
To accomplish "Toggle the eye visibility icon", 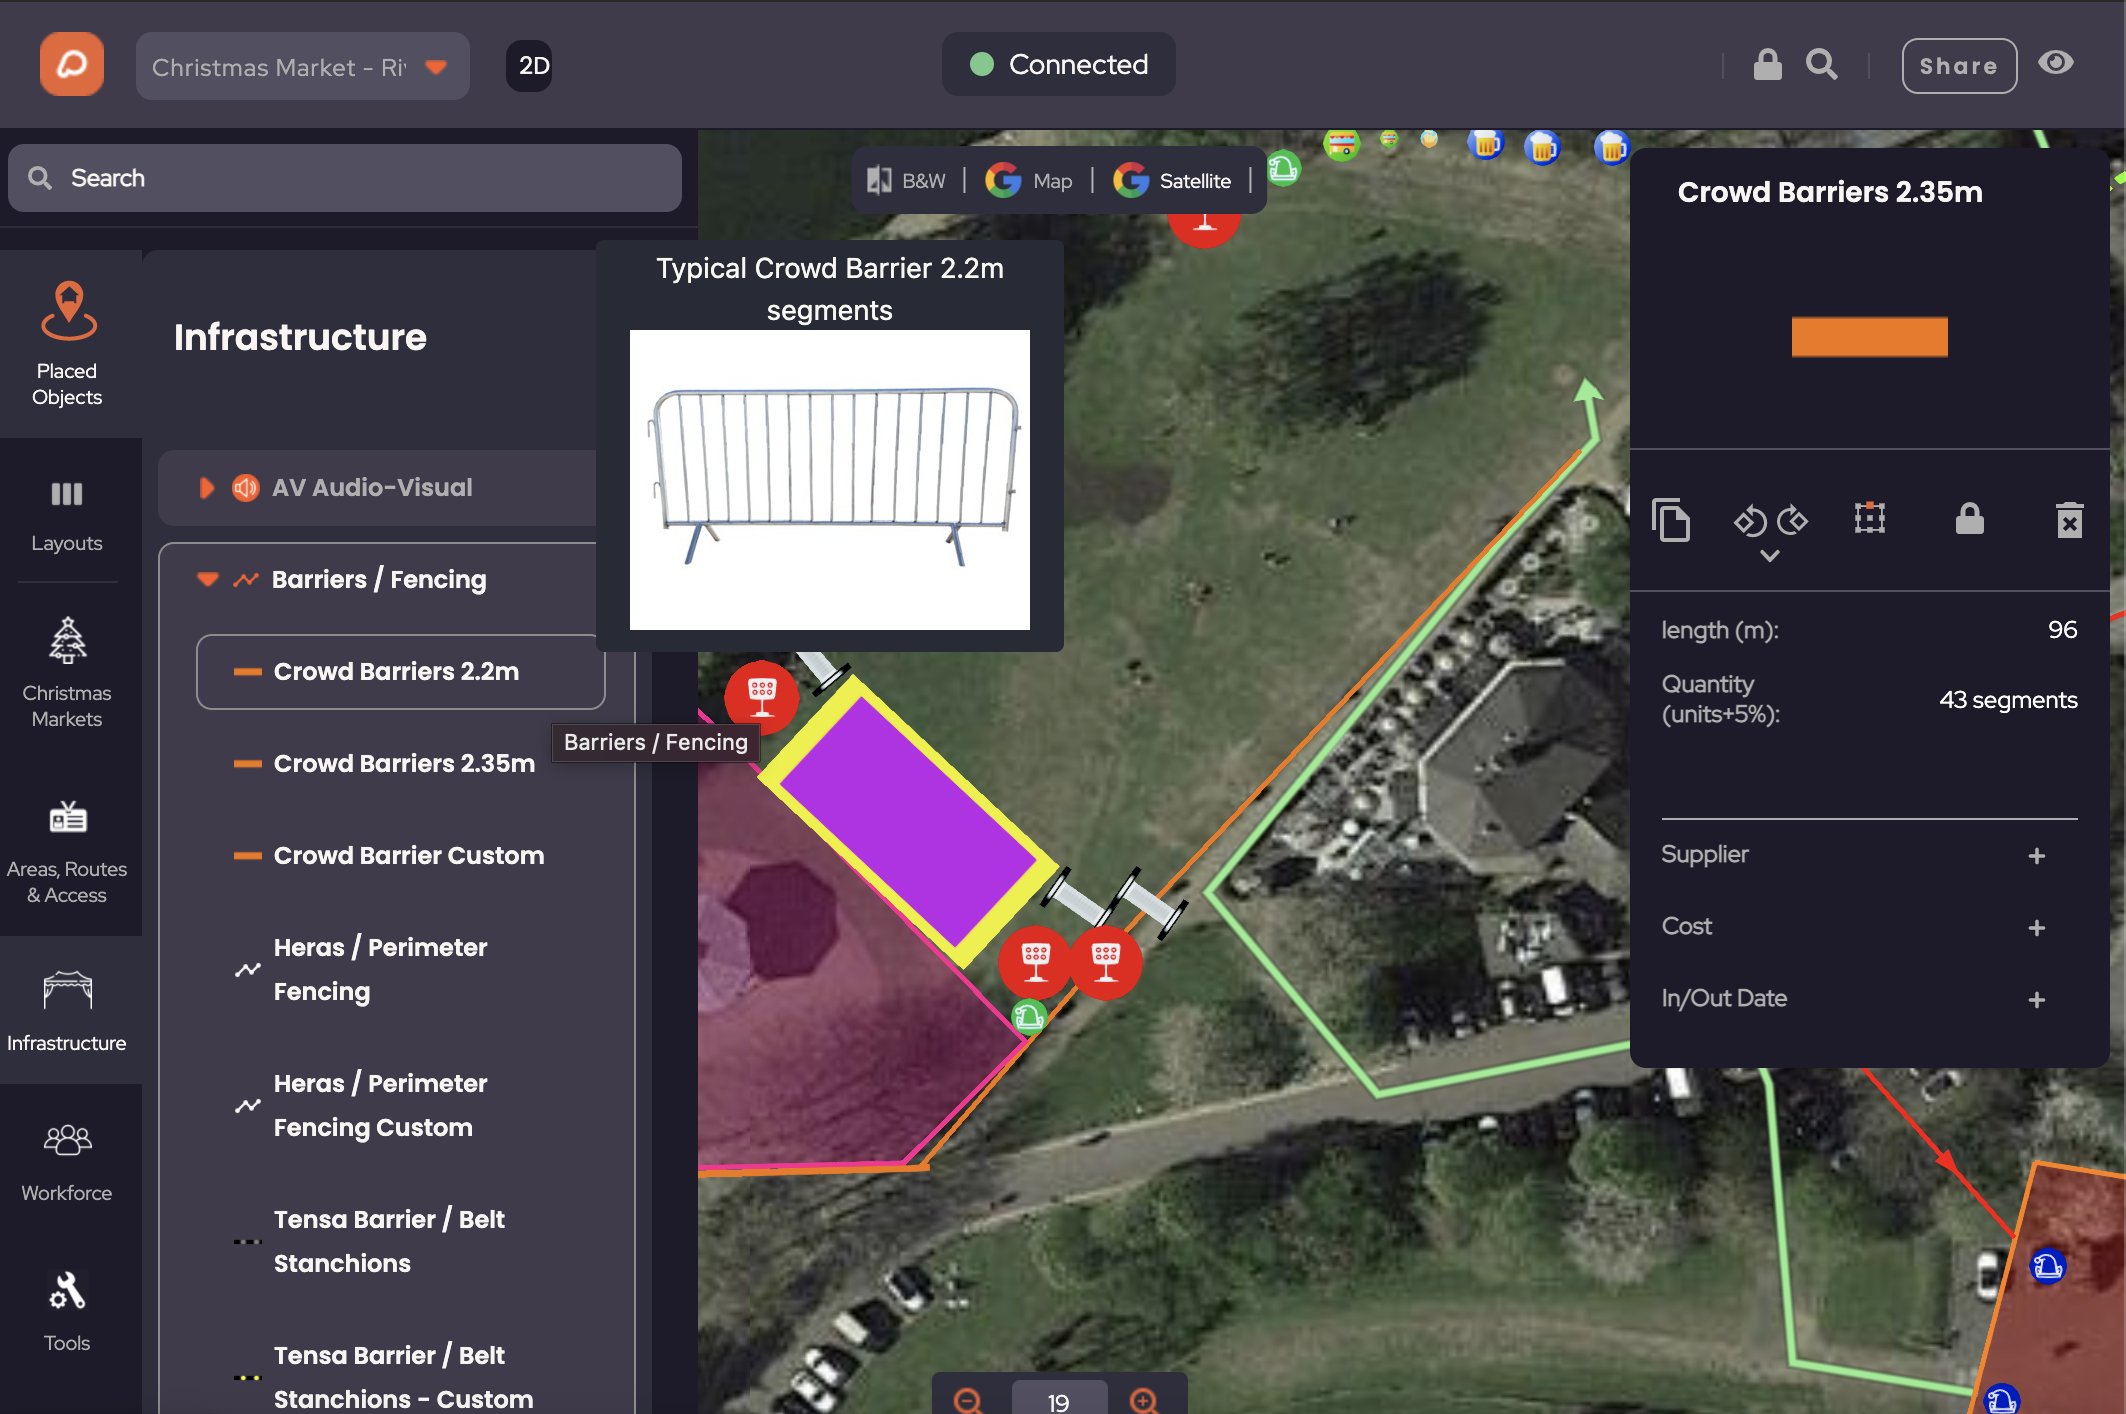I will [x=2056, y=64].
